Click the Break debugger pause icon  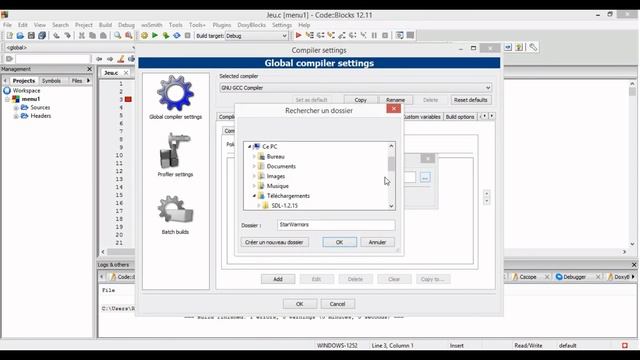pyautogui.click(x=374, y=36)
